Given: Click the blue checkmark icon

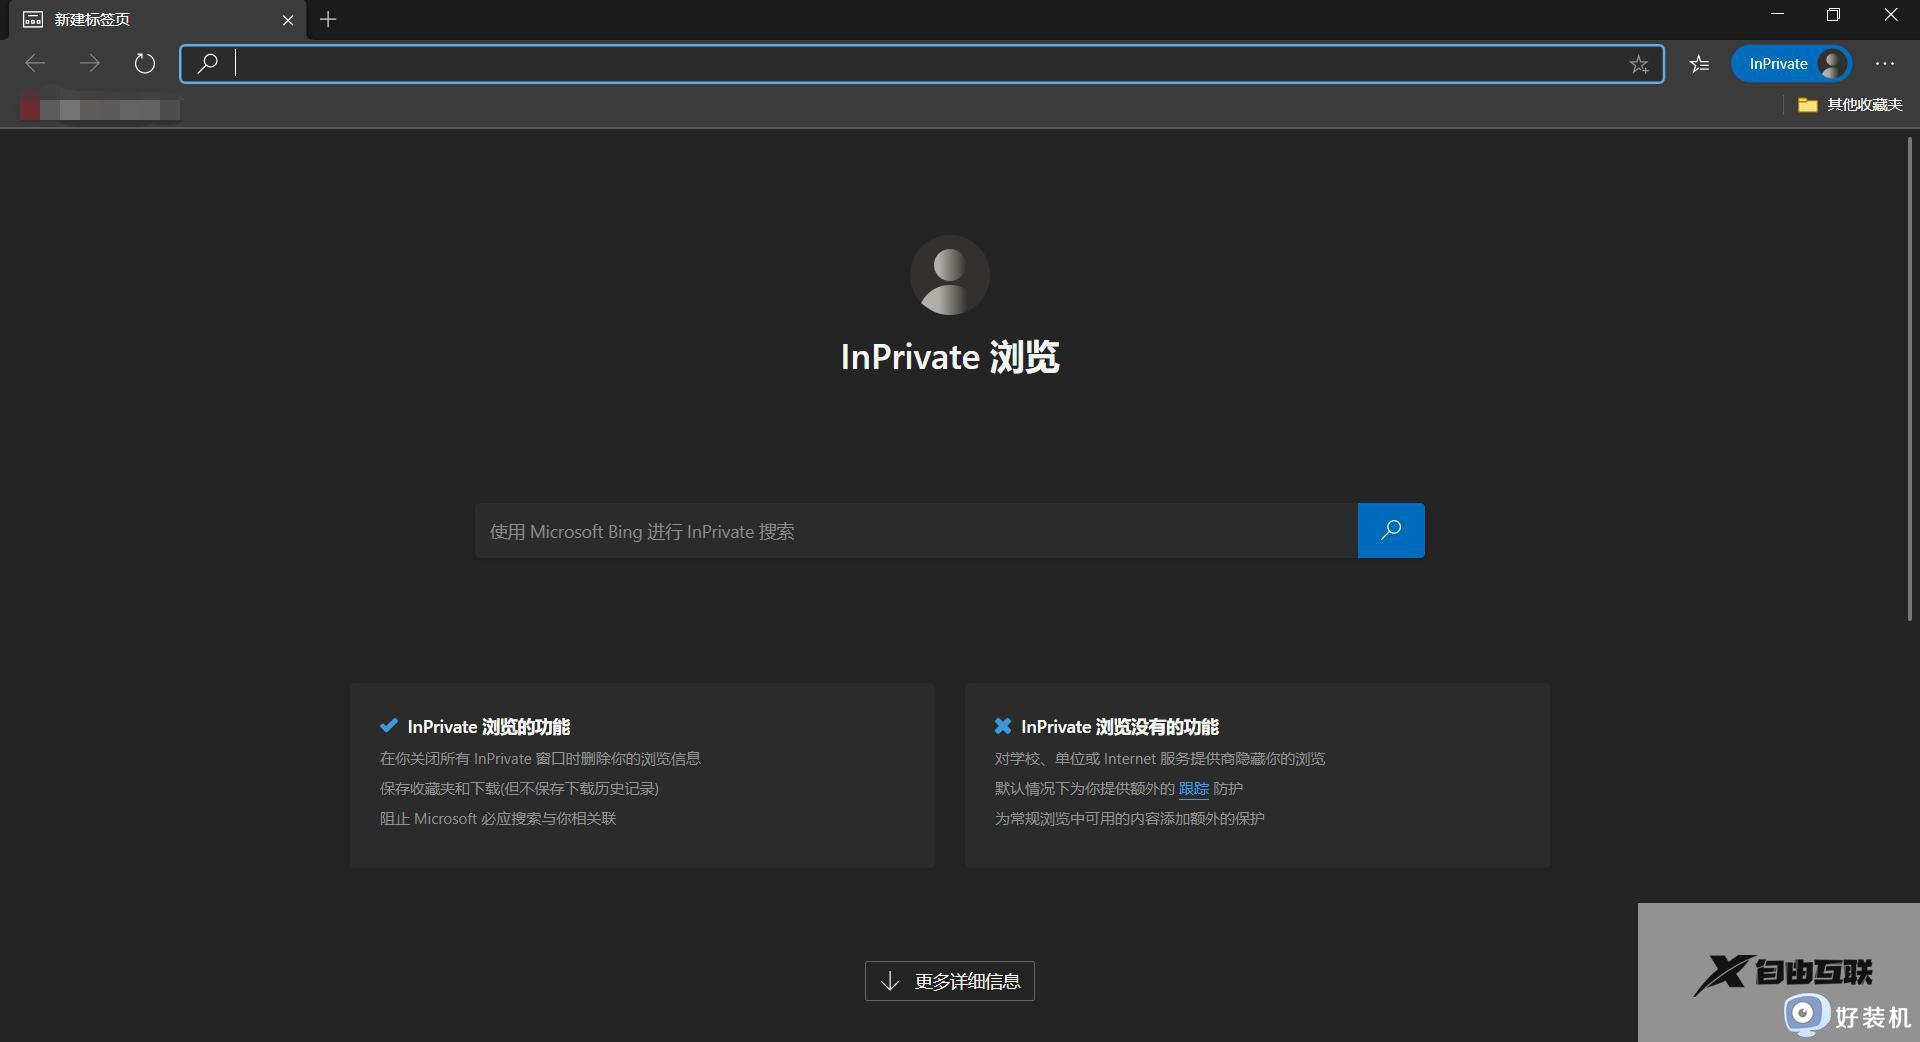Looking at the screenshot, I should tap(389, 726).
